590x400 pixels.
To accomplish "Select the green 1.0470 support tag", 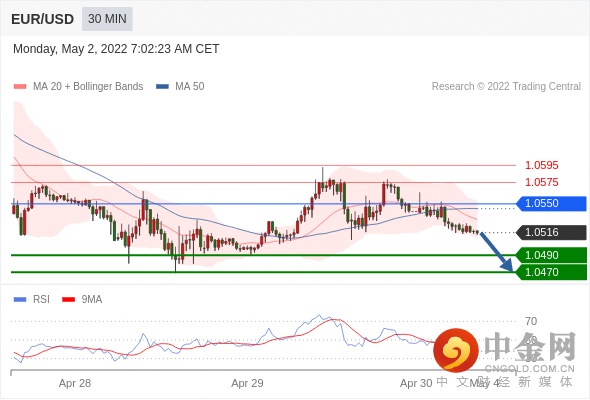I will pos(551,272).
